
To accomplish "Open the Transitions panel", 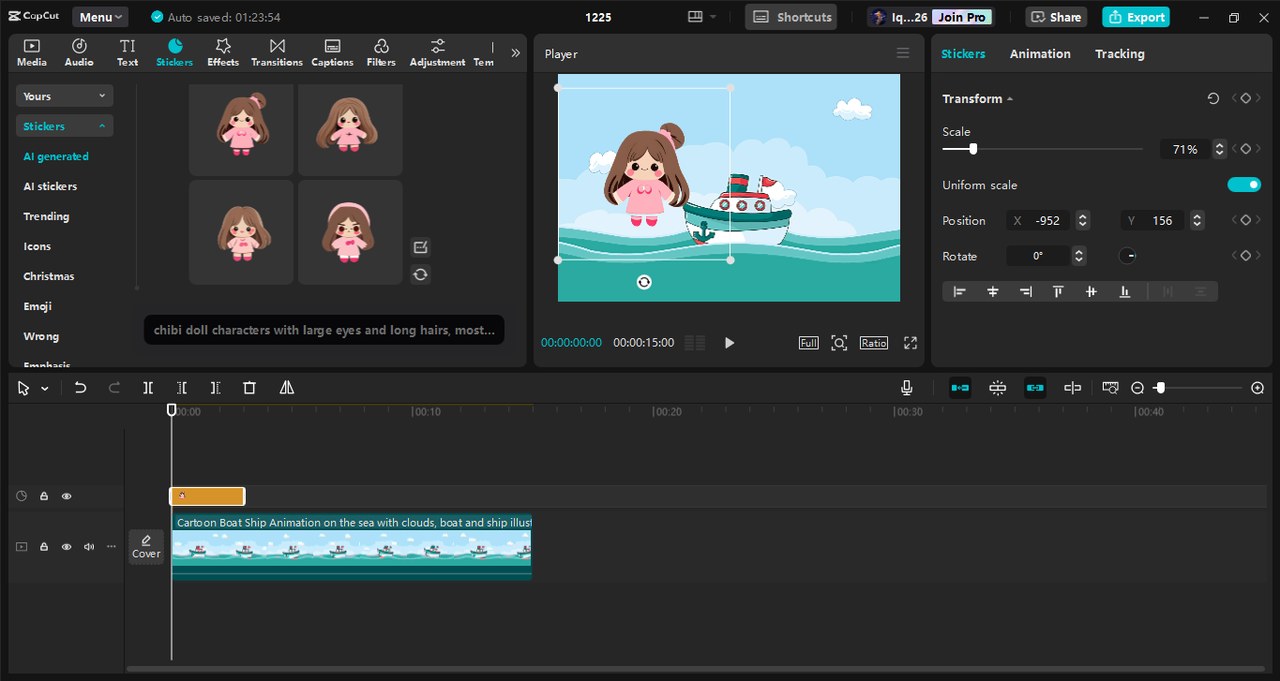I will pos(277,53).
